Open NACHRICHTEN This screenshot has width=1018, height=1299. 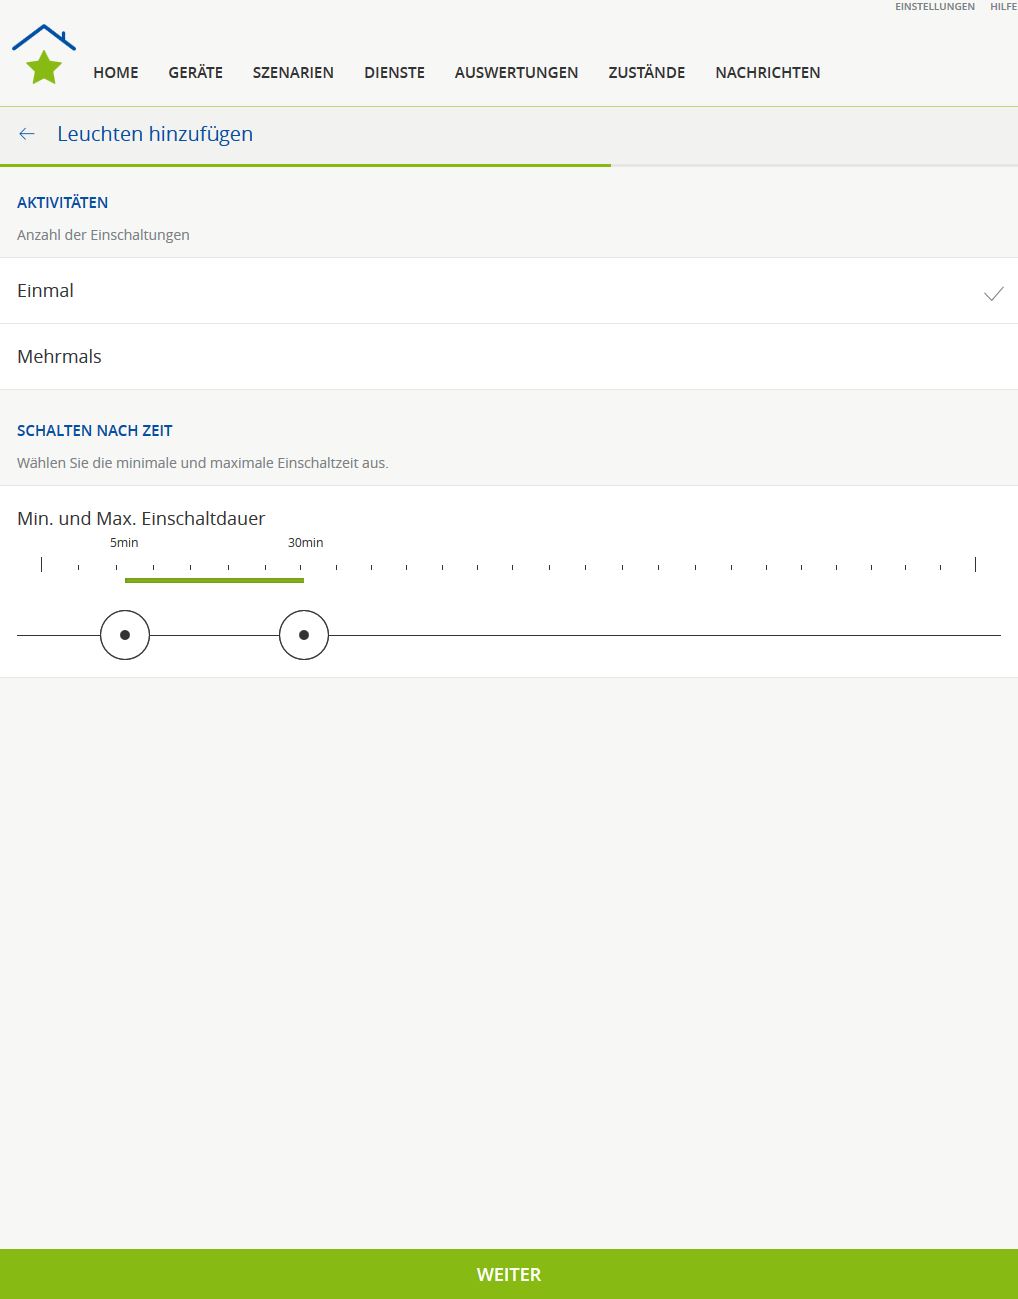767,73
